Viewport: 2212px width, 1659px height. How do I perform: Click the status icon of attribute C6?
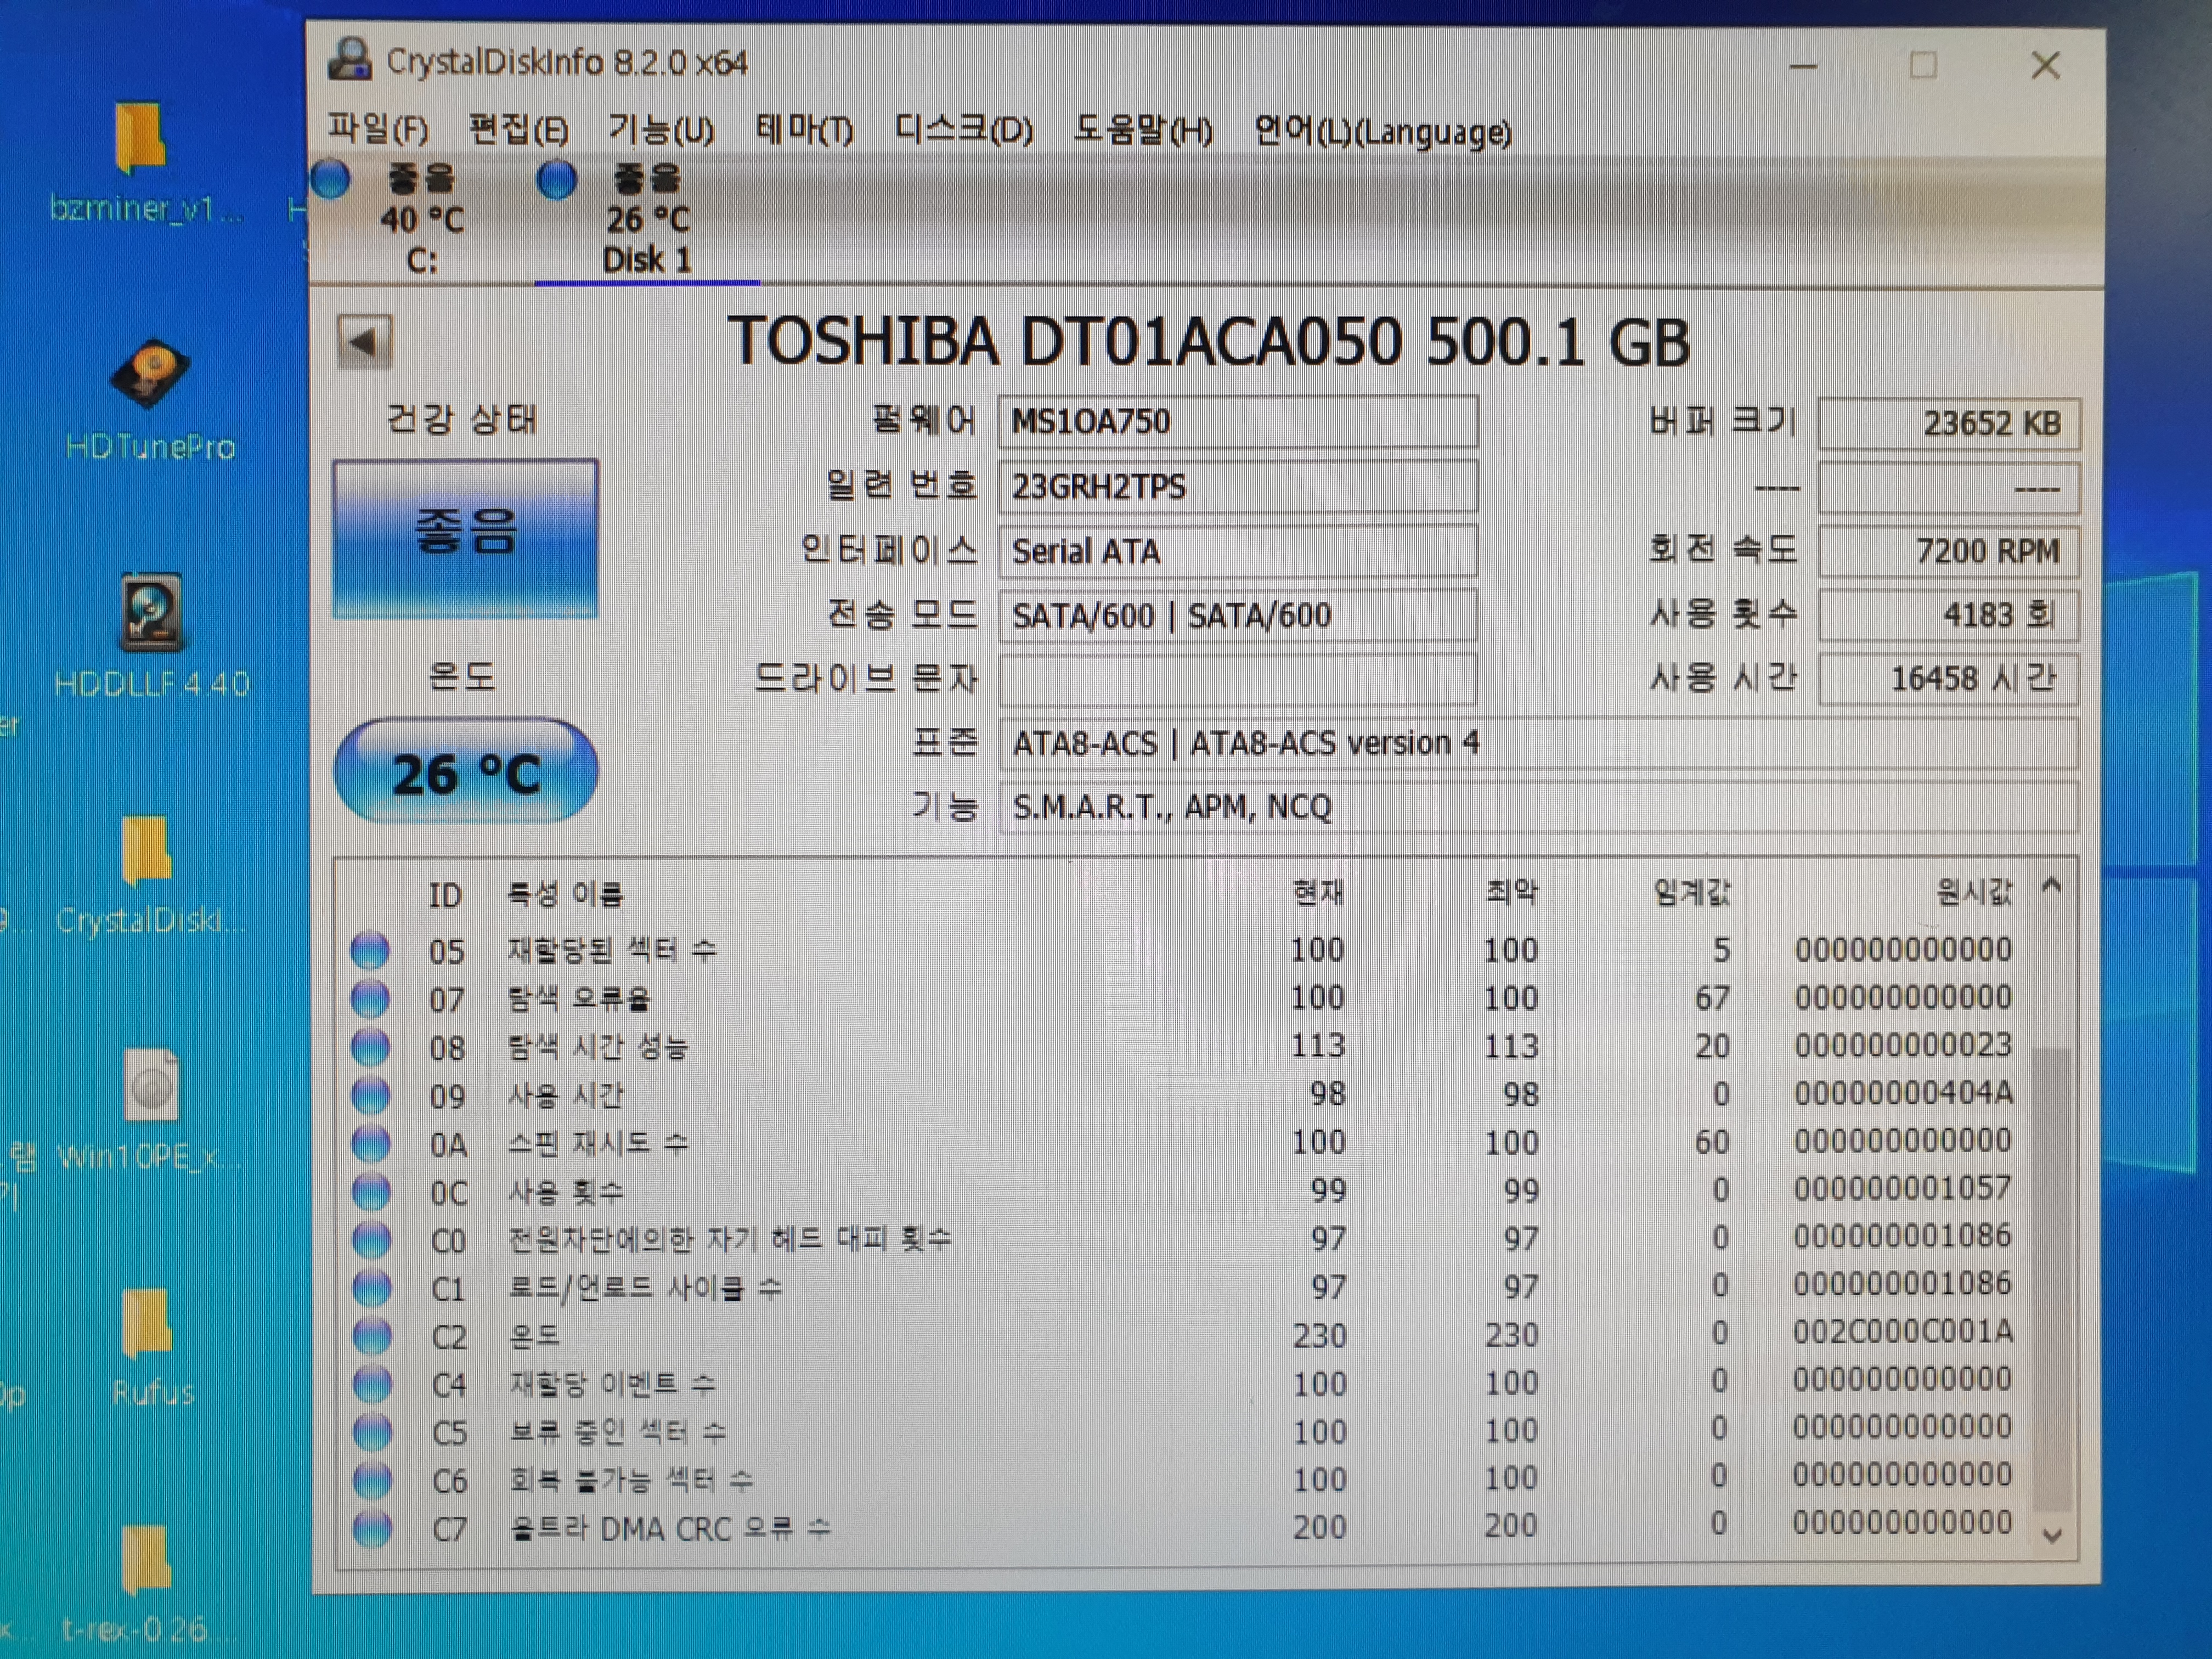372,1480
